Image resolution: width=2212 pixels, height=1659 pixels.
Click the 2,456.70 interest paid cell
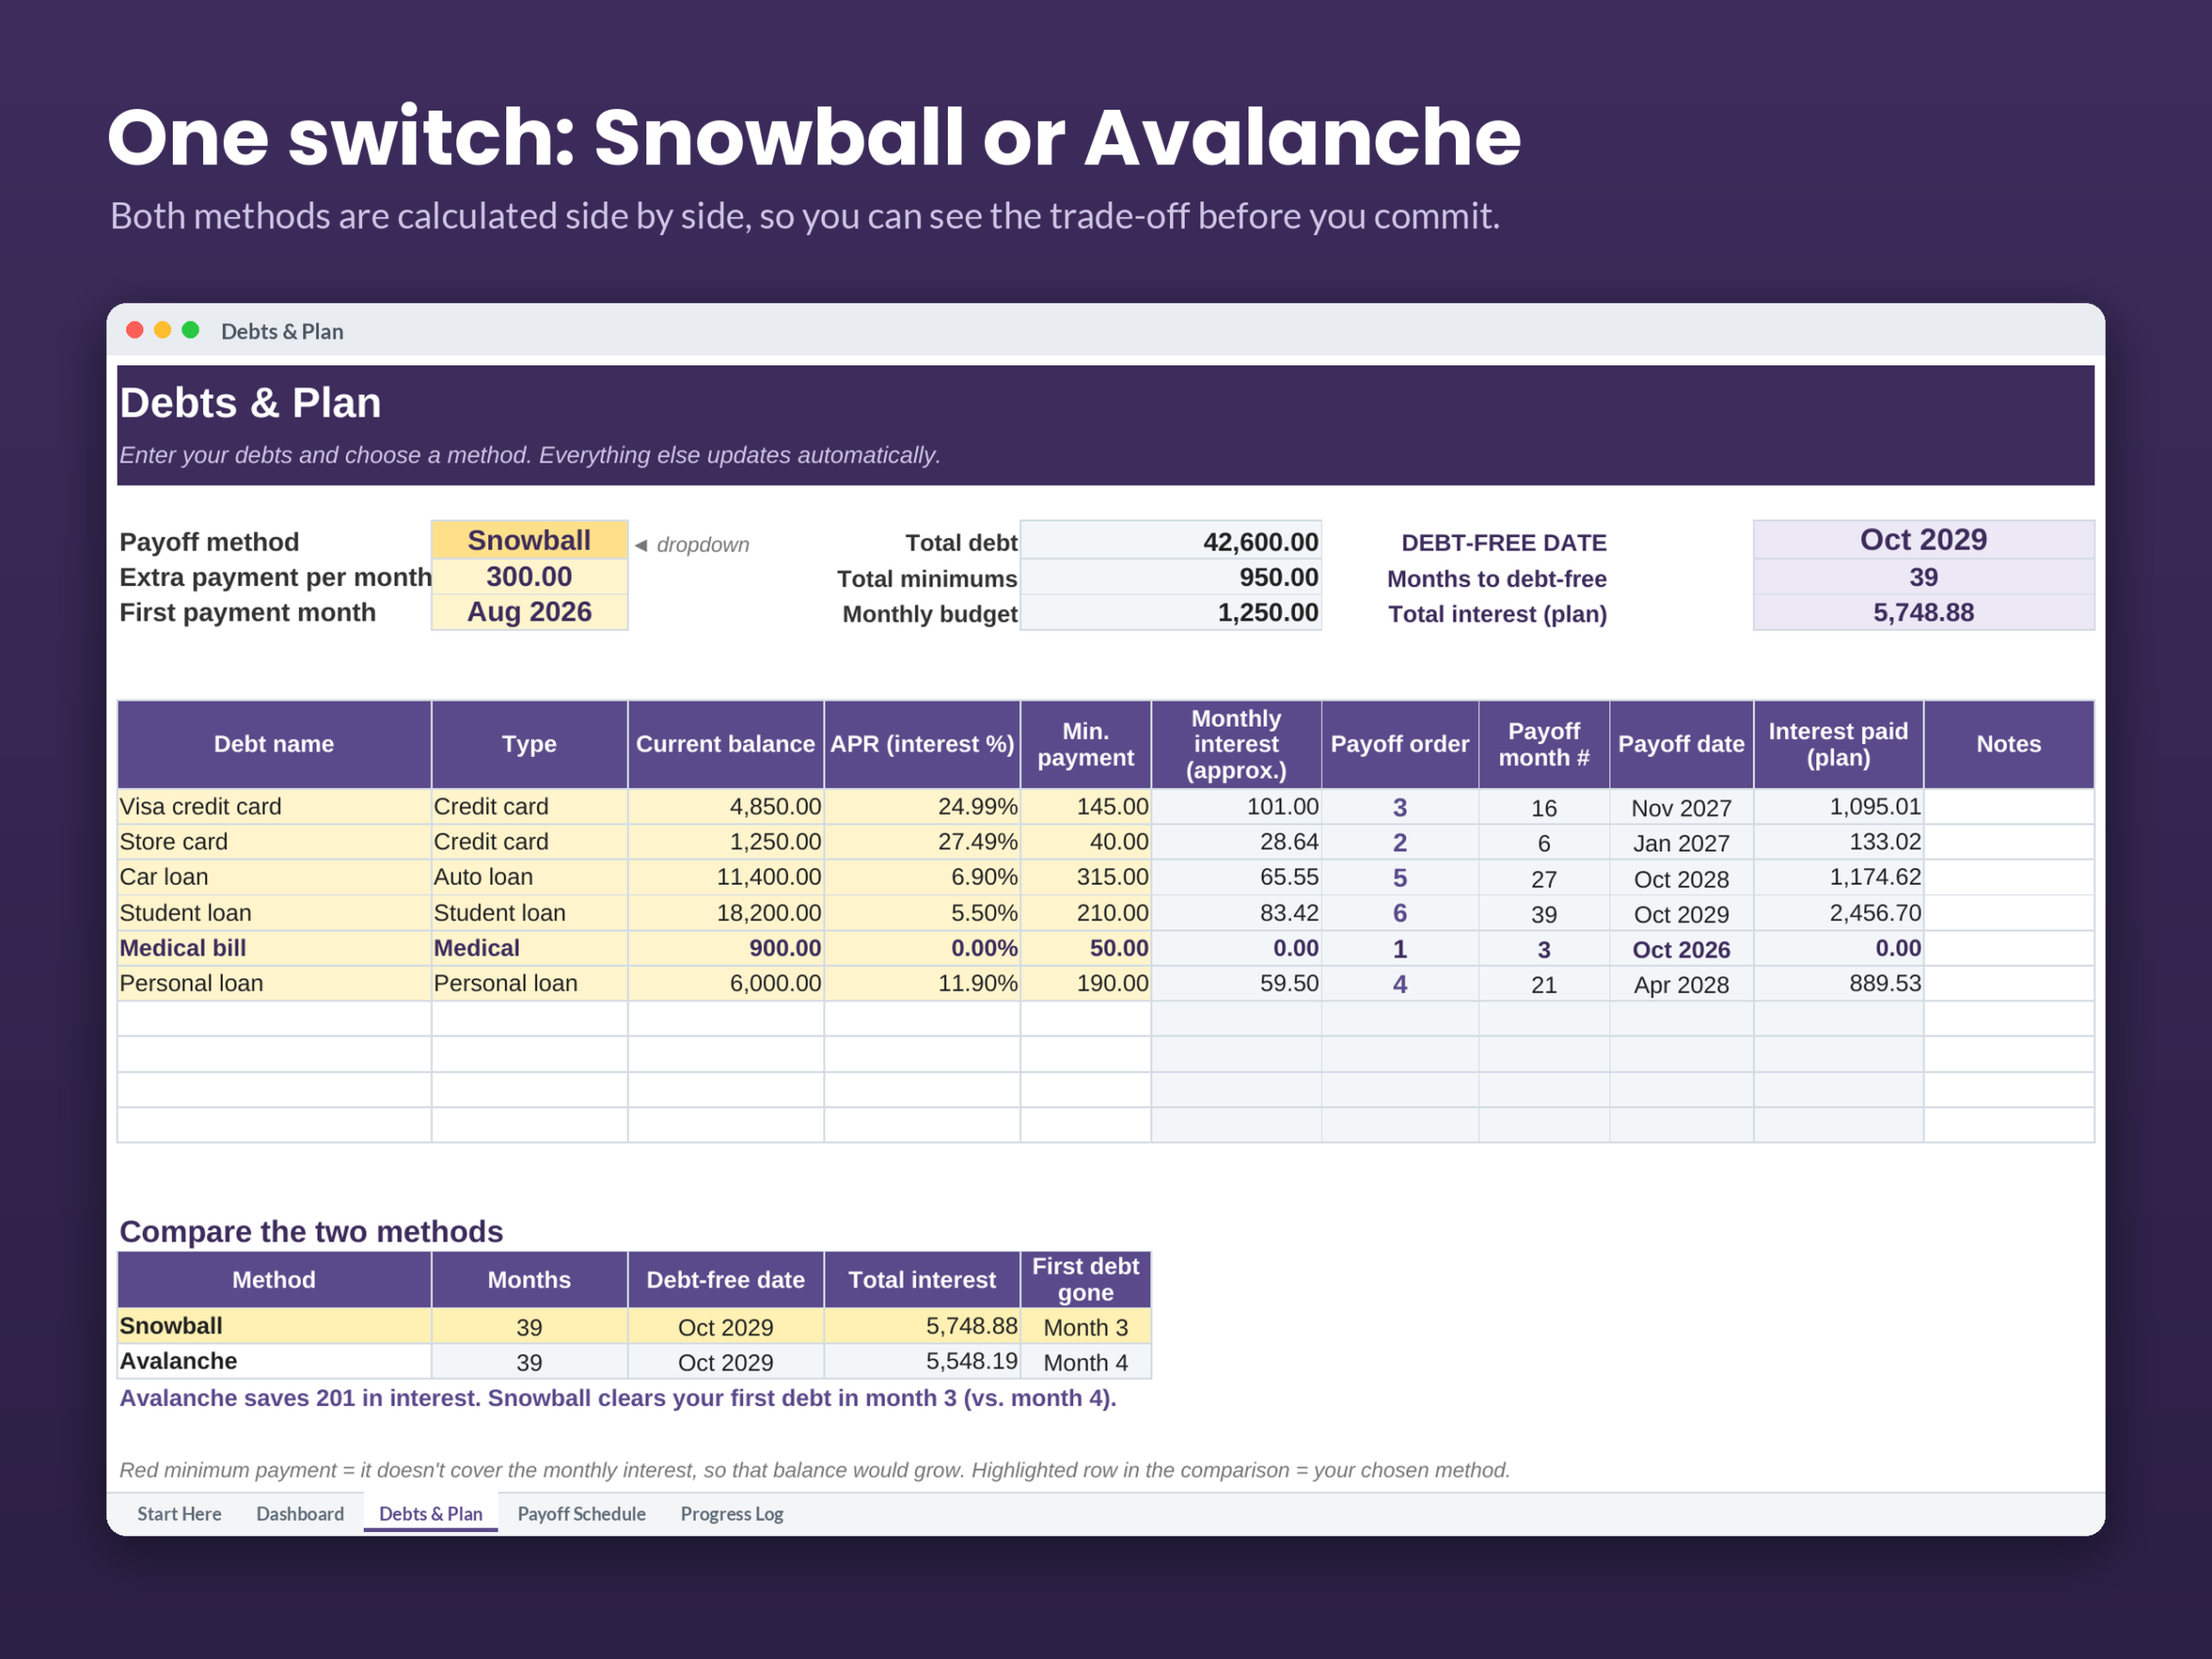(x=1838, y=912)
